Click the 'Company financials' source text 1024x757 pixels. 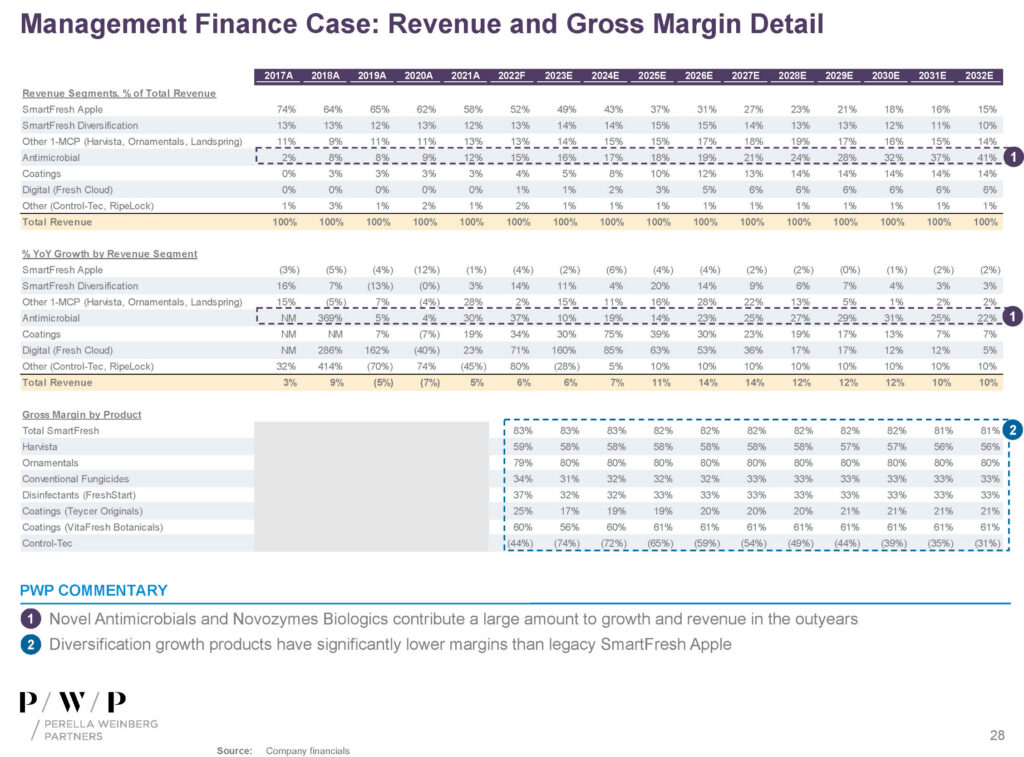pos(308,751)
